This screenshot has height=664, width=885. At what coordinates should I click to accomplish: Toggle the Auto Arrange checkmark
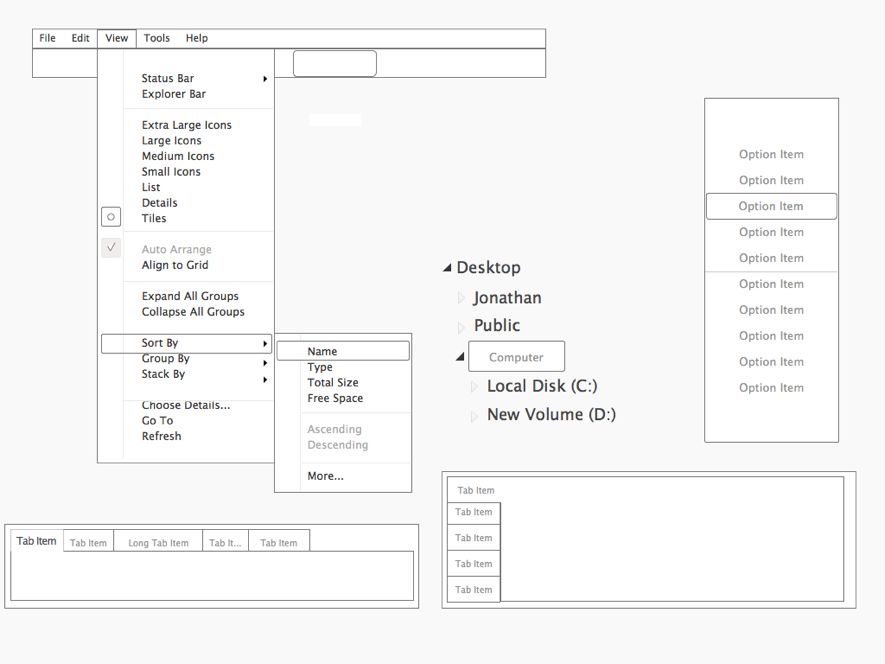[x=111, y=247]
